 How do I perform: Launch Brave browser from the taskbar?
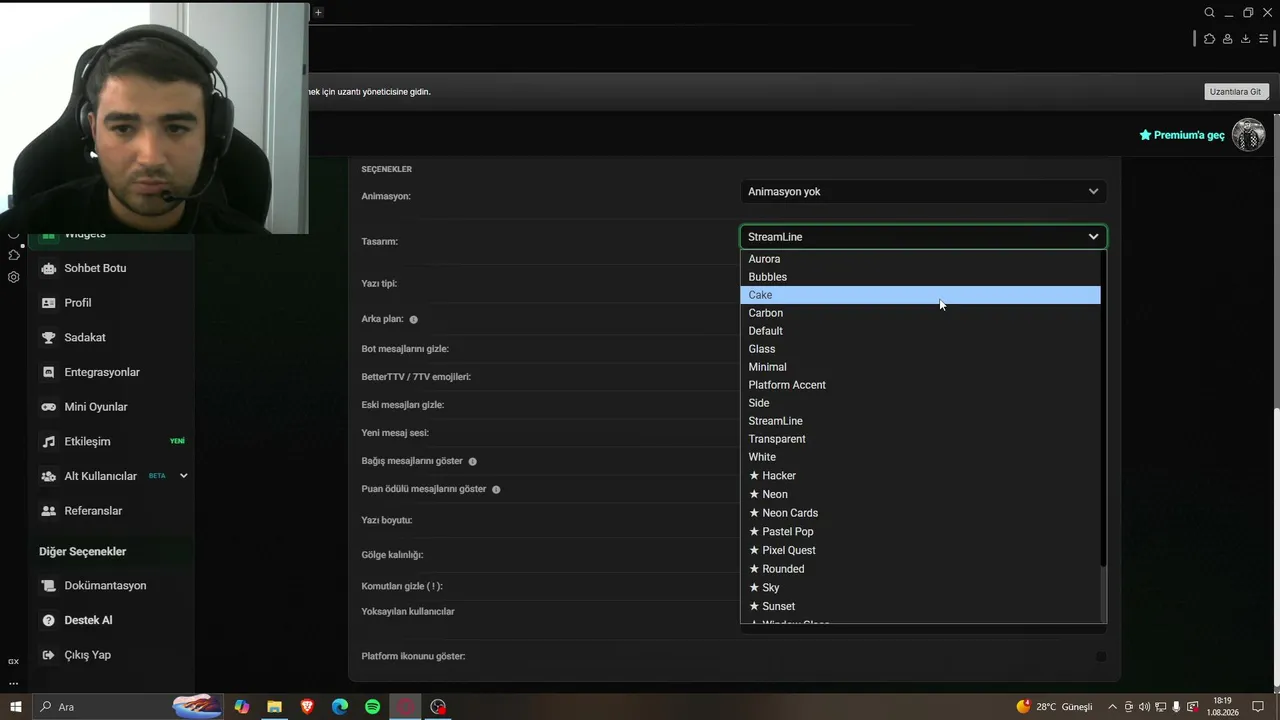coord(307,707)
